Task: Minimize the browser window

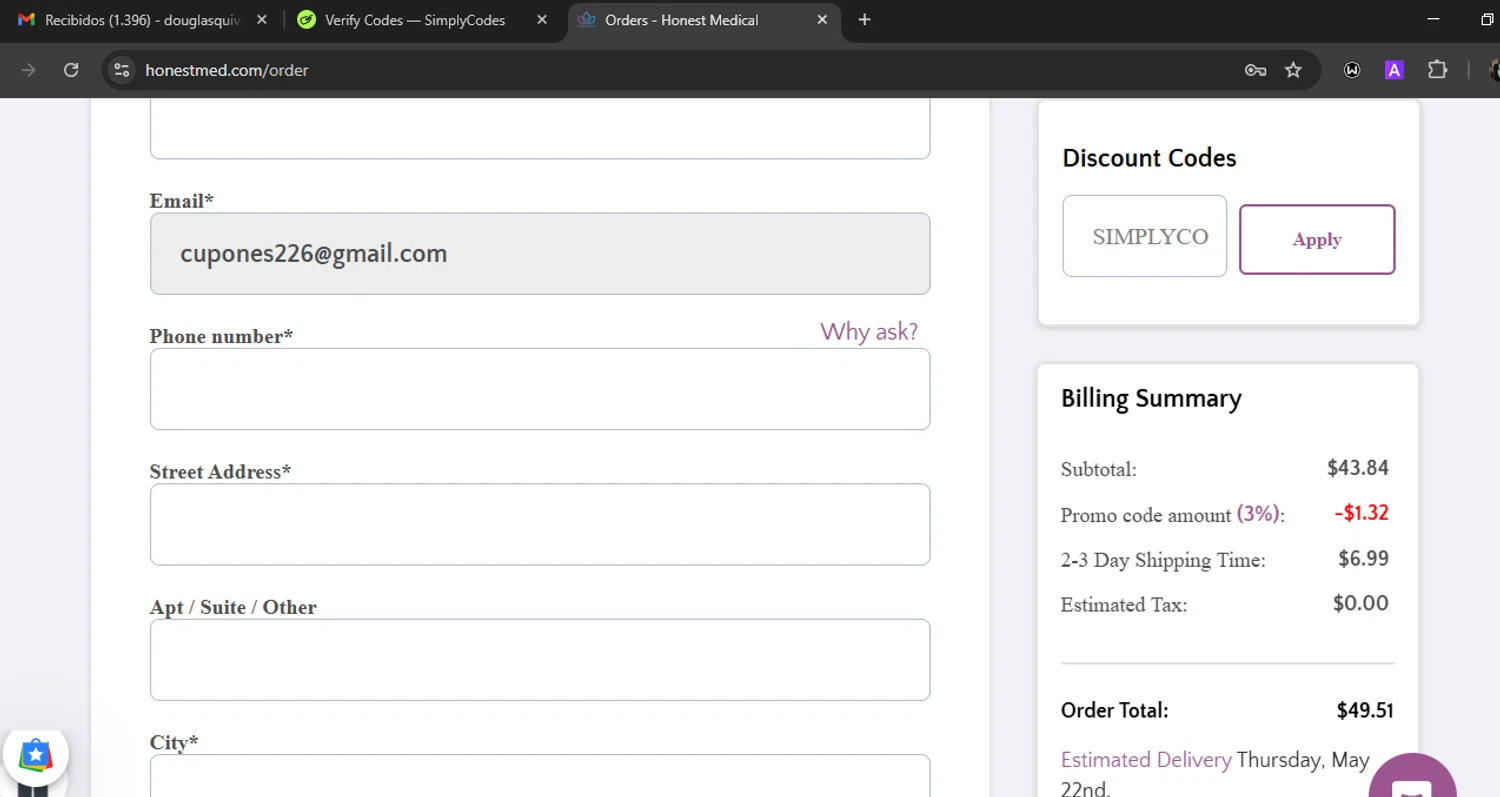Action: 1433,20
